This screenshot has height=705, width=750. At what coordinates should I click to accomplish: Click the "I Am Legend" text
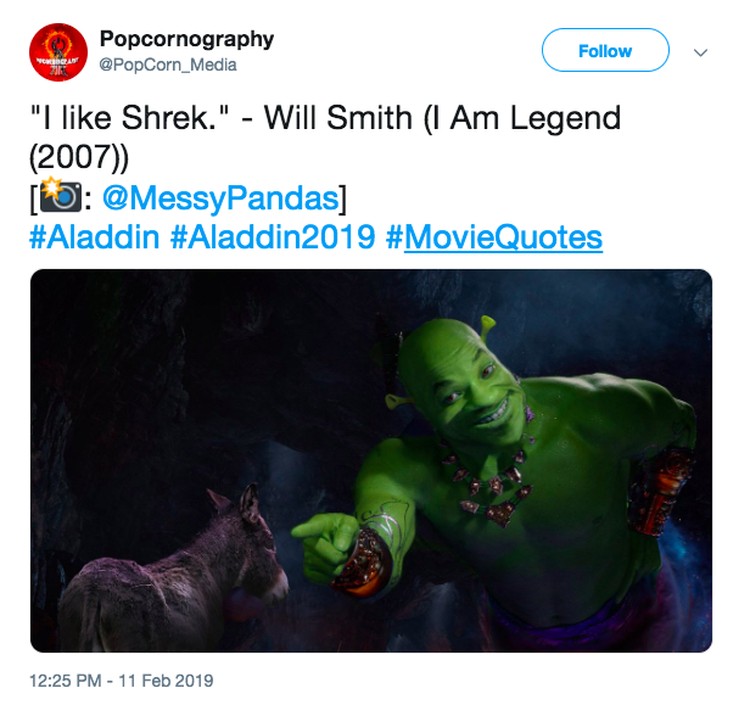[x=528, y=118]
